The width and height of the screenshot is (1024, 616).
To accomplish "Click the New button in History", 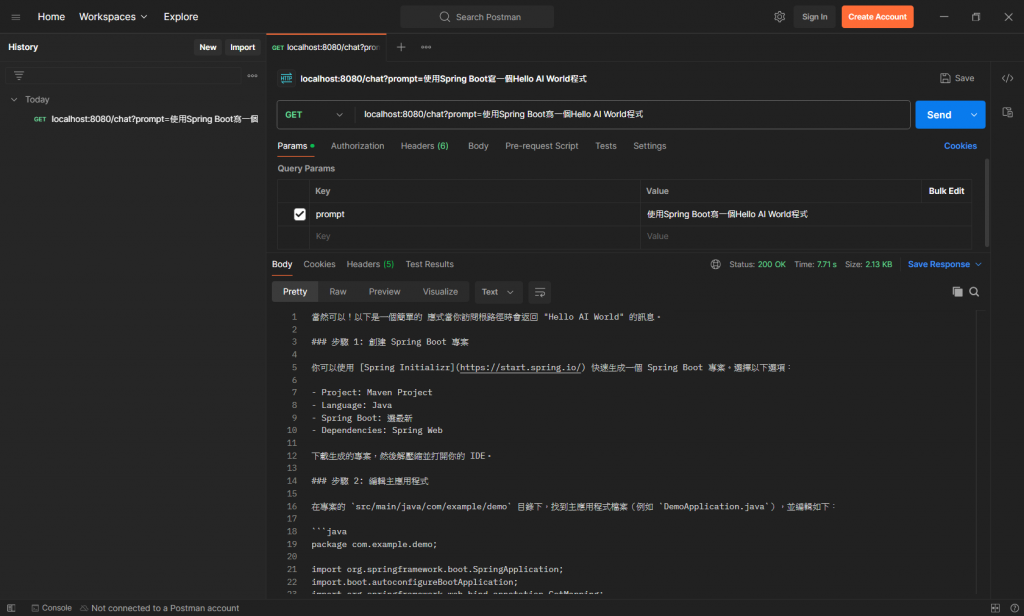I will pyautogui.click(x=208, y=47).
